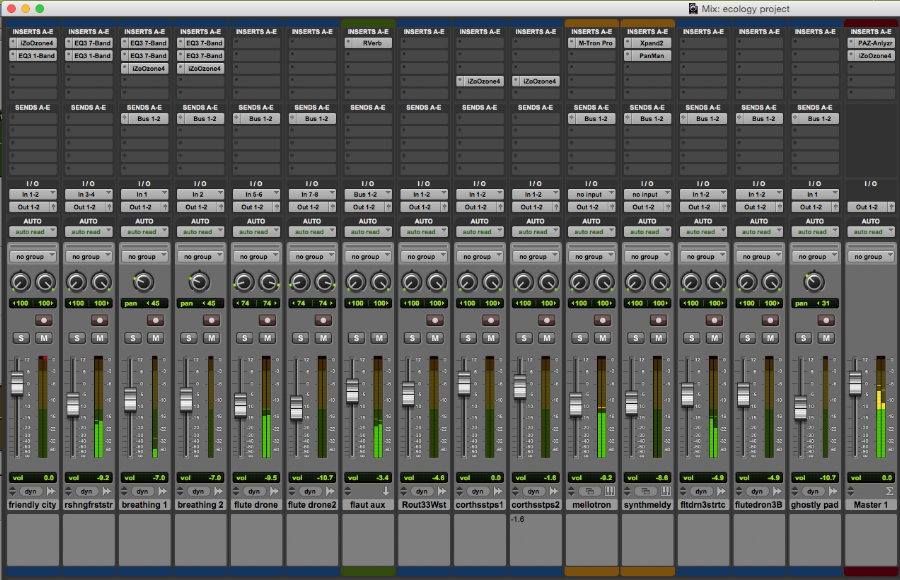
Task: Click the audio track type icon on corthsstps1
Action: click(498, 492)
